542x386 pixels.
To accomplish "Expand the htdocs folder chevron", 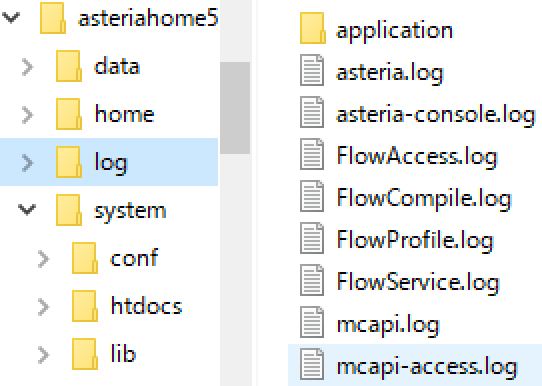I will [x=43, y=307].
